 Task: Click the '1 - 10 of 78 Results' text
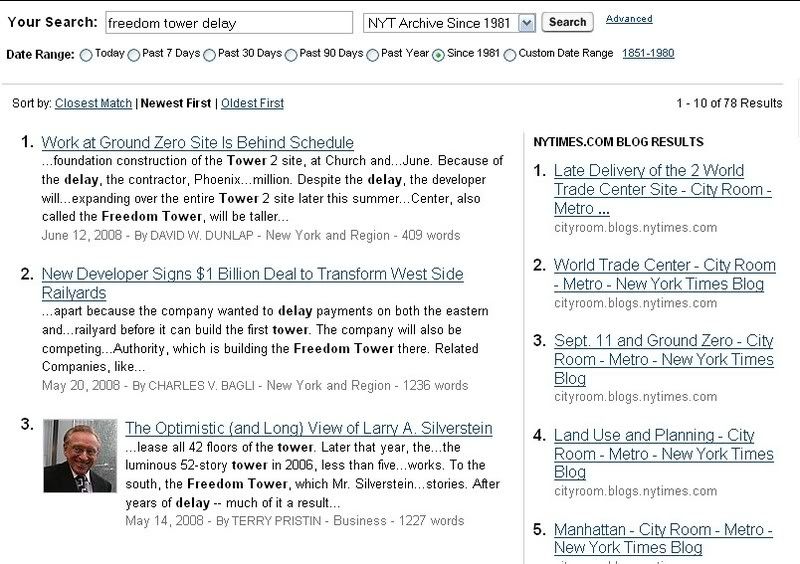(729, 103)
